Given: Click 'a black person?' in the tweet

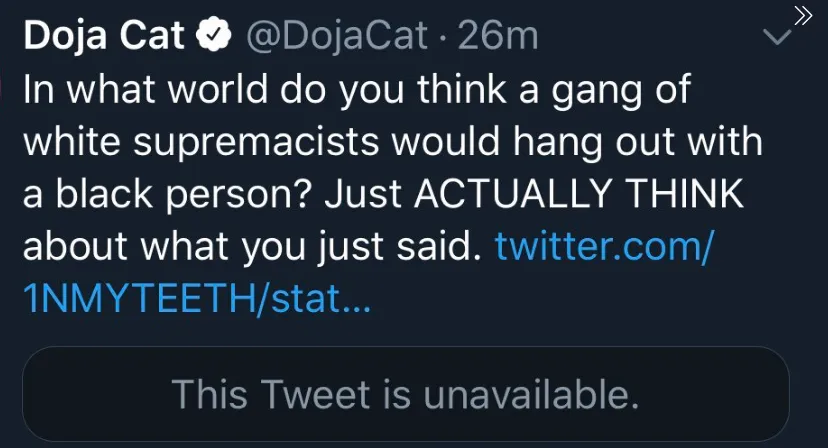Looking at the screenshot, I should [x=170, y=194].
